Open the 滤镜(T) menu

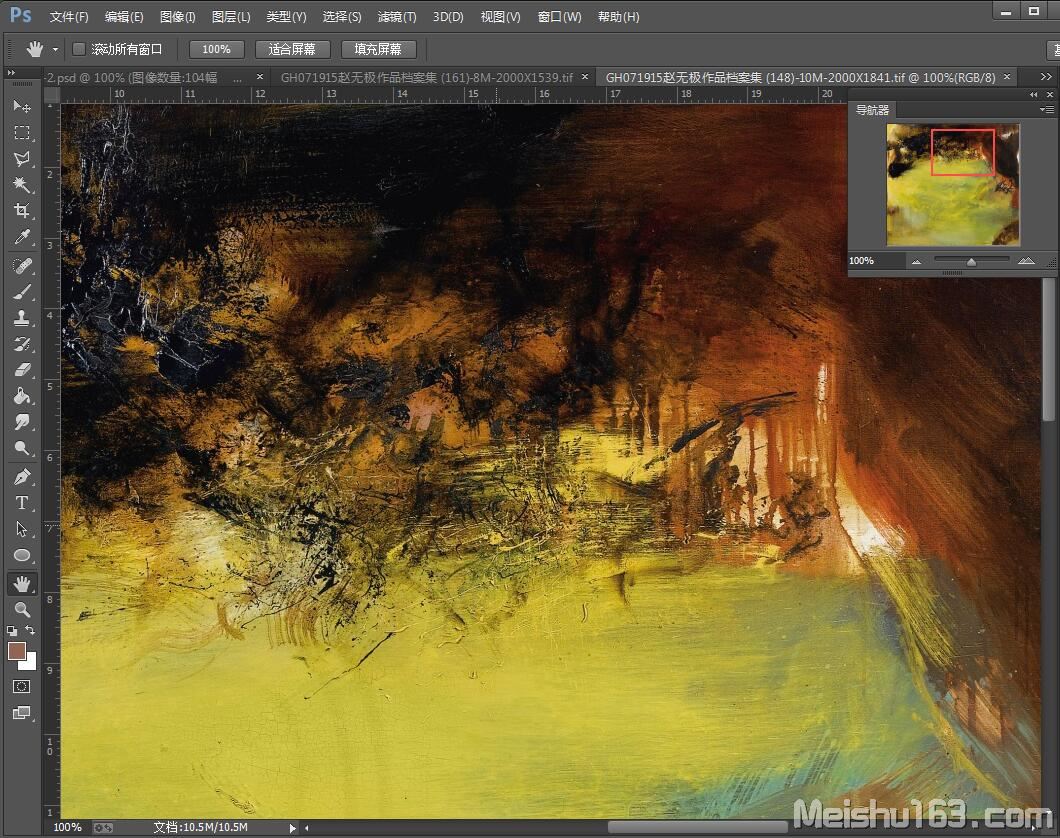pos(397,17)
